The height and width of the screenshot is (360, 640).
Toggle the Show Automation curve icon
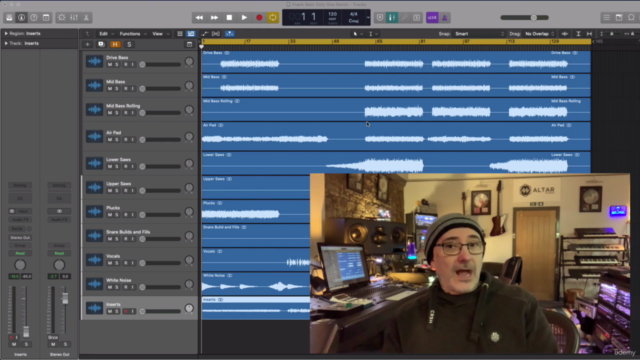pyautogui.click(x=204, y=34)
